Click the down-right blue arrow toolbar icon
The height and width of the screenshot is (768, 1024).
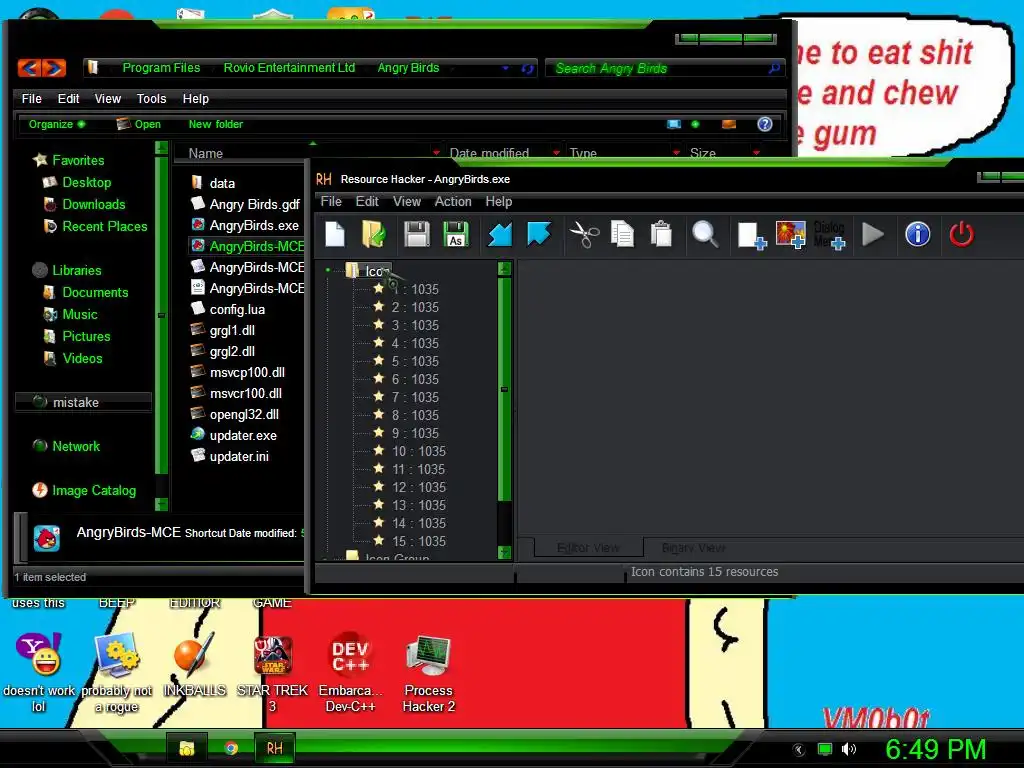pos(539,234)
